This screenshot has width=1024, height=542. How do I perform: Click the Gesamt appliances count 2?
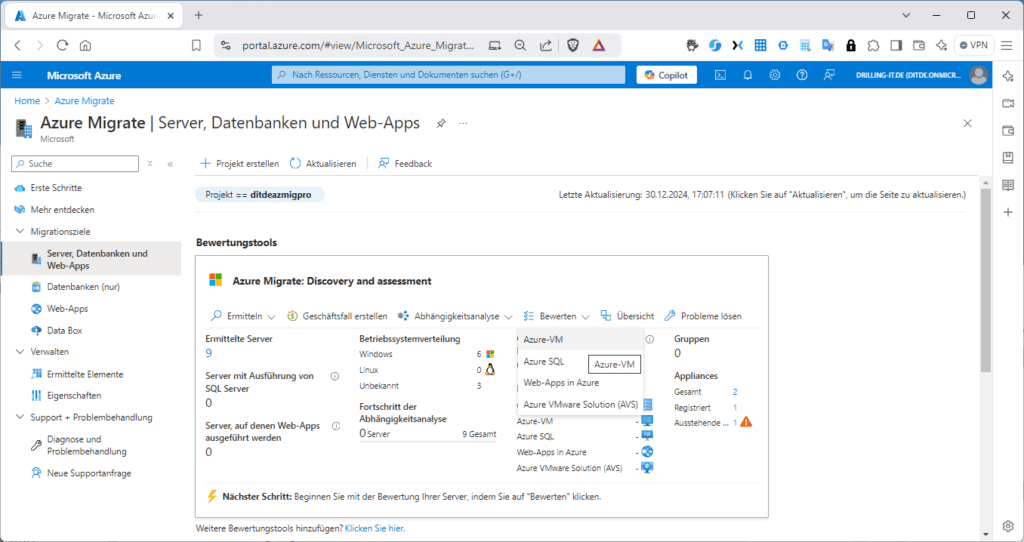coord(735,392)
